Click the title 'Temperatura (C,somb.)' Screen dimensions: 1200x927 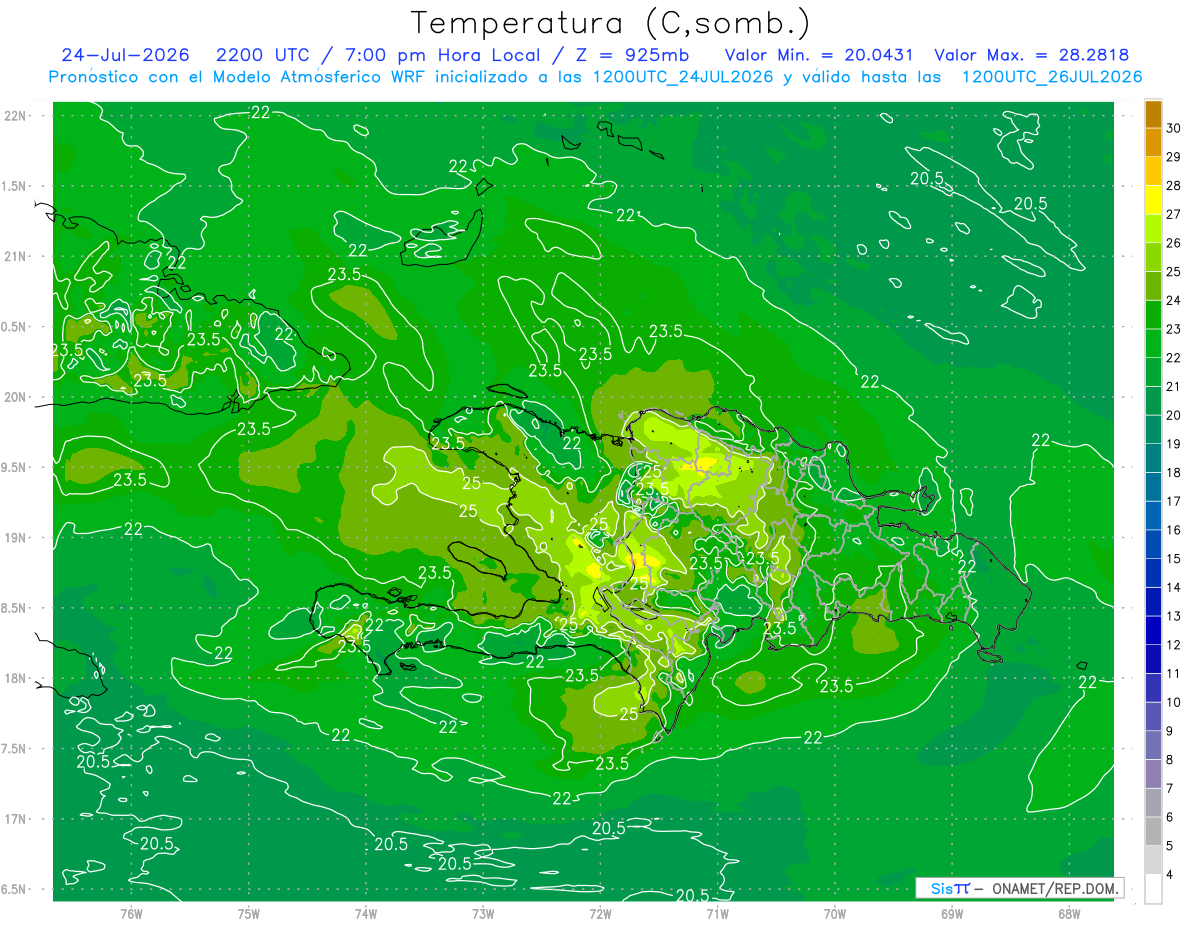(x=610, y=23)
